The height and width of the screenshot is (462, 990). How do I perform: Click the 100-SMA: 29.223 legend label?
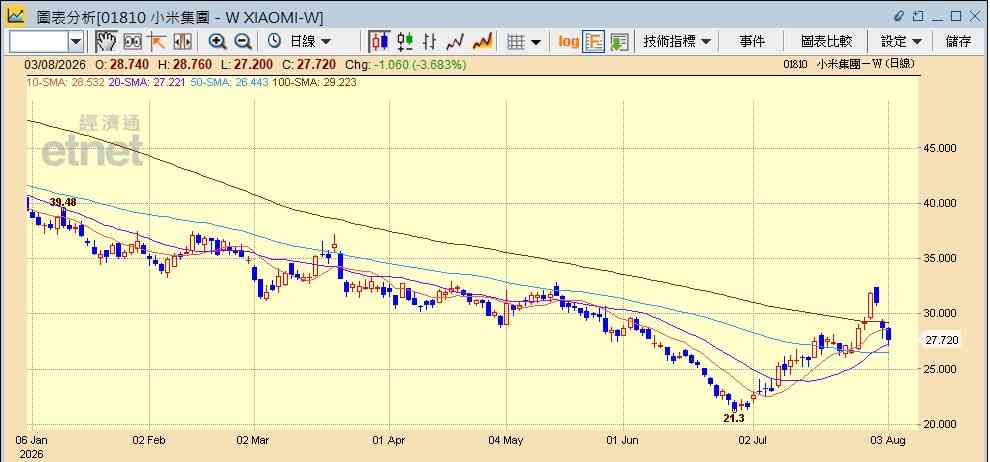pos(314,82)
